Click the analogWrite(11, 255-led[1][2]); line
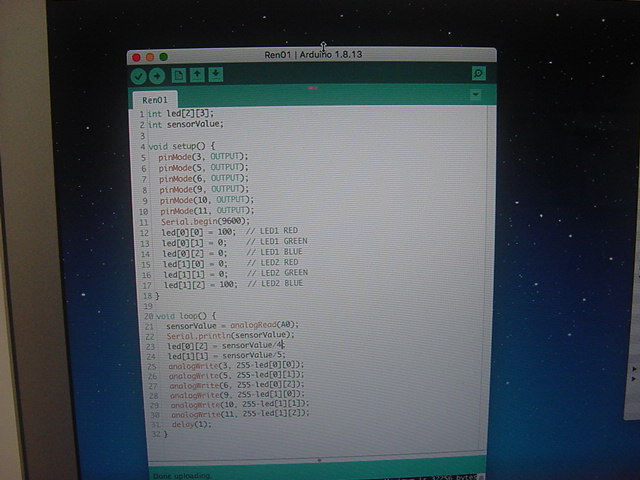This screenshot has height=480, width=640. pos(240,414)
